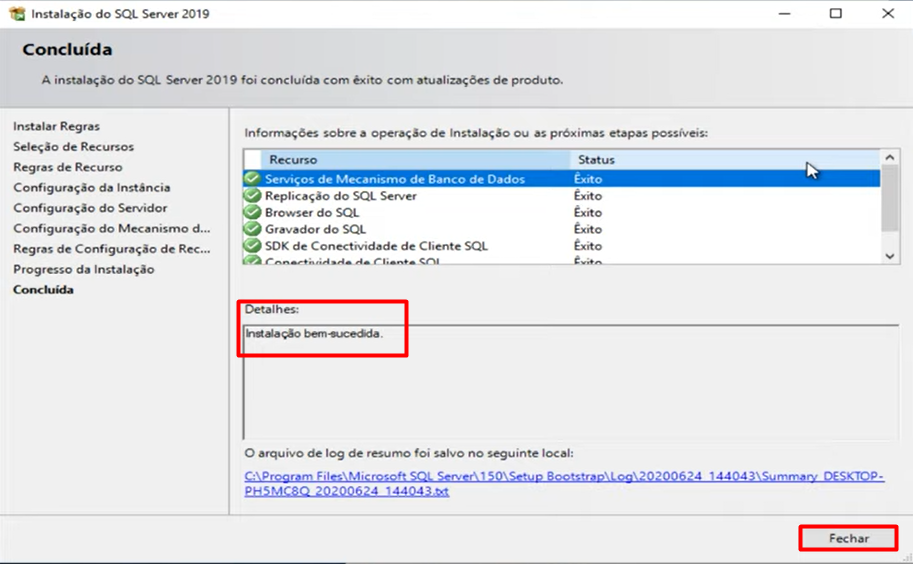Click the feature list scroll down arrow
The image size is (913, 564).
[x=890, y=256]
